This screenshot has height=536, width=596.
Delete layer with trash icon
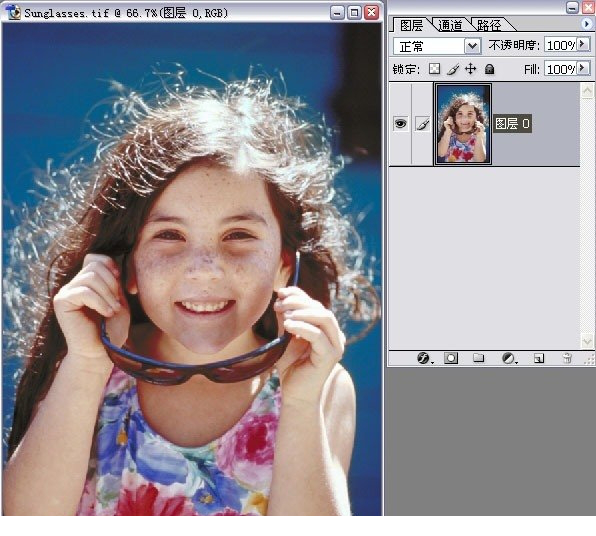pos(567,358)
